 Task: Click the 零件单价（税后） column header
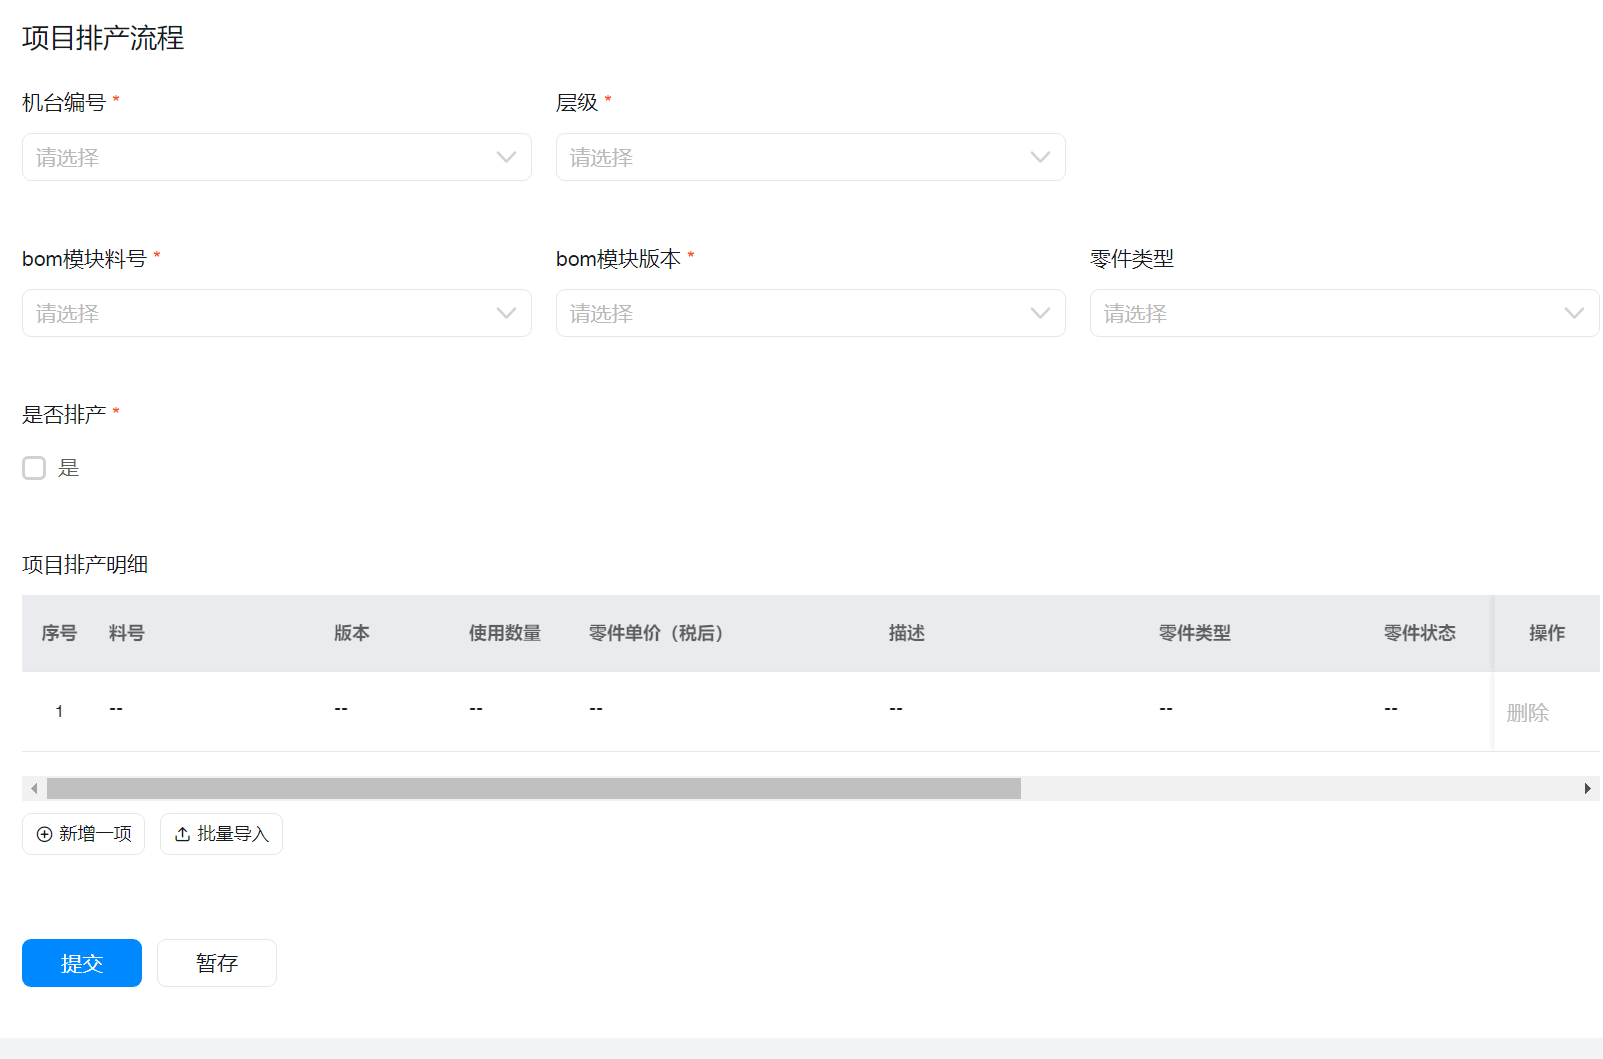click(x=656, y=633)
